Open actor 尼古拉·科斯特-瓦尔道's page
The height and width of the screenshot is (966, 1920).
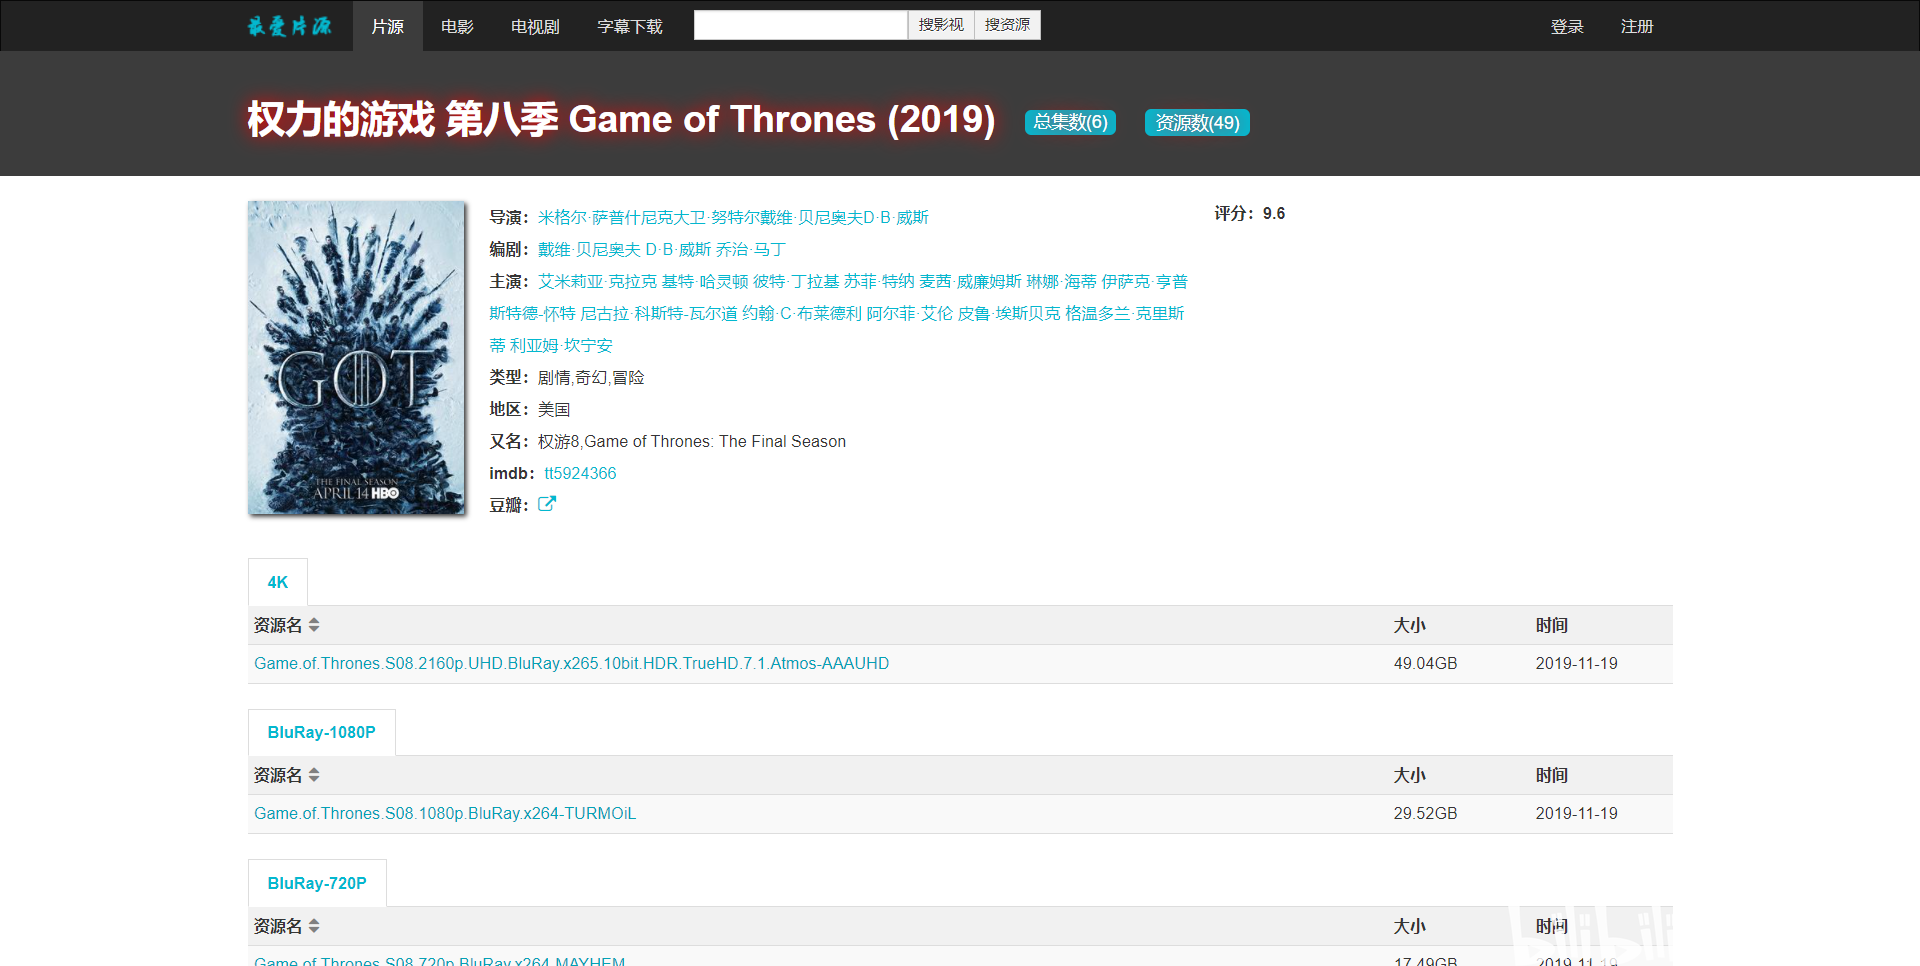point(659,313)
